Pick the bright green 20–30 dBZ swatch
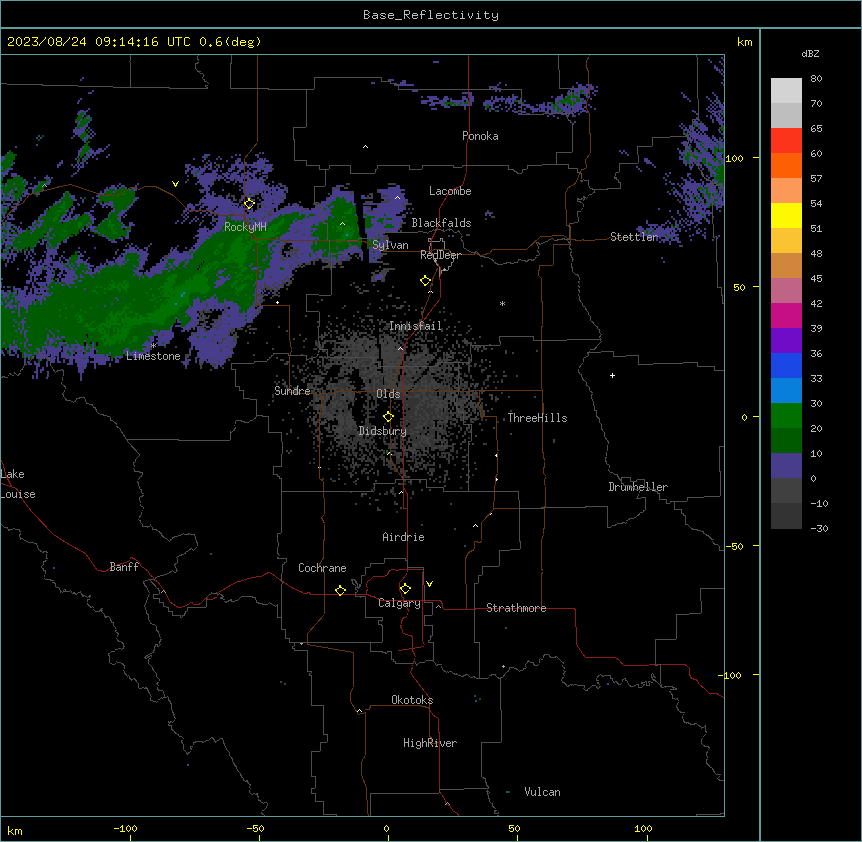Screen dimensions: 862x842 tap(786, 416)
